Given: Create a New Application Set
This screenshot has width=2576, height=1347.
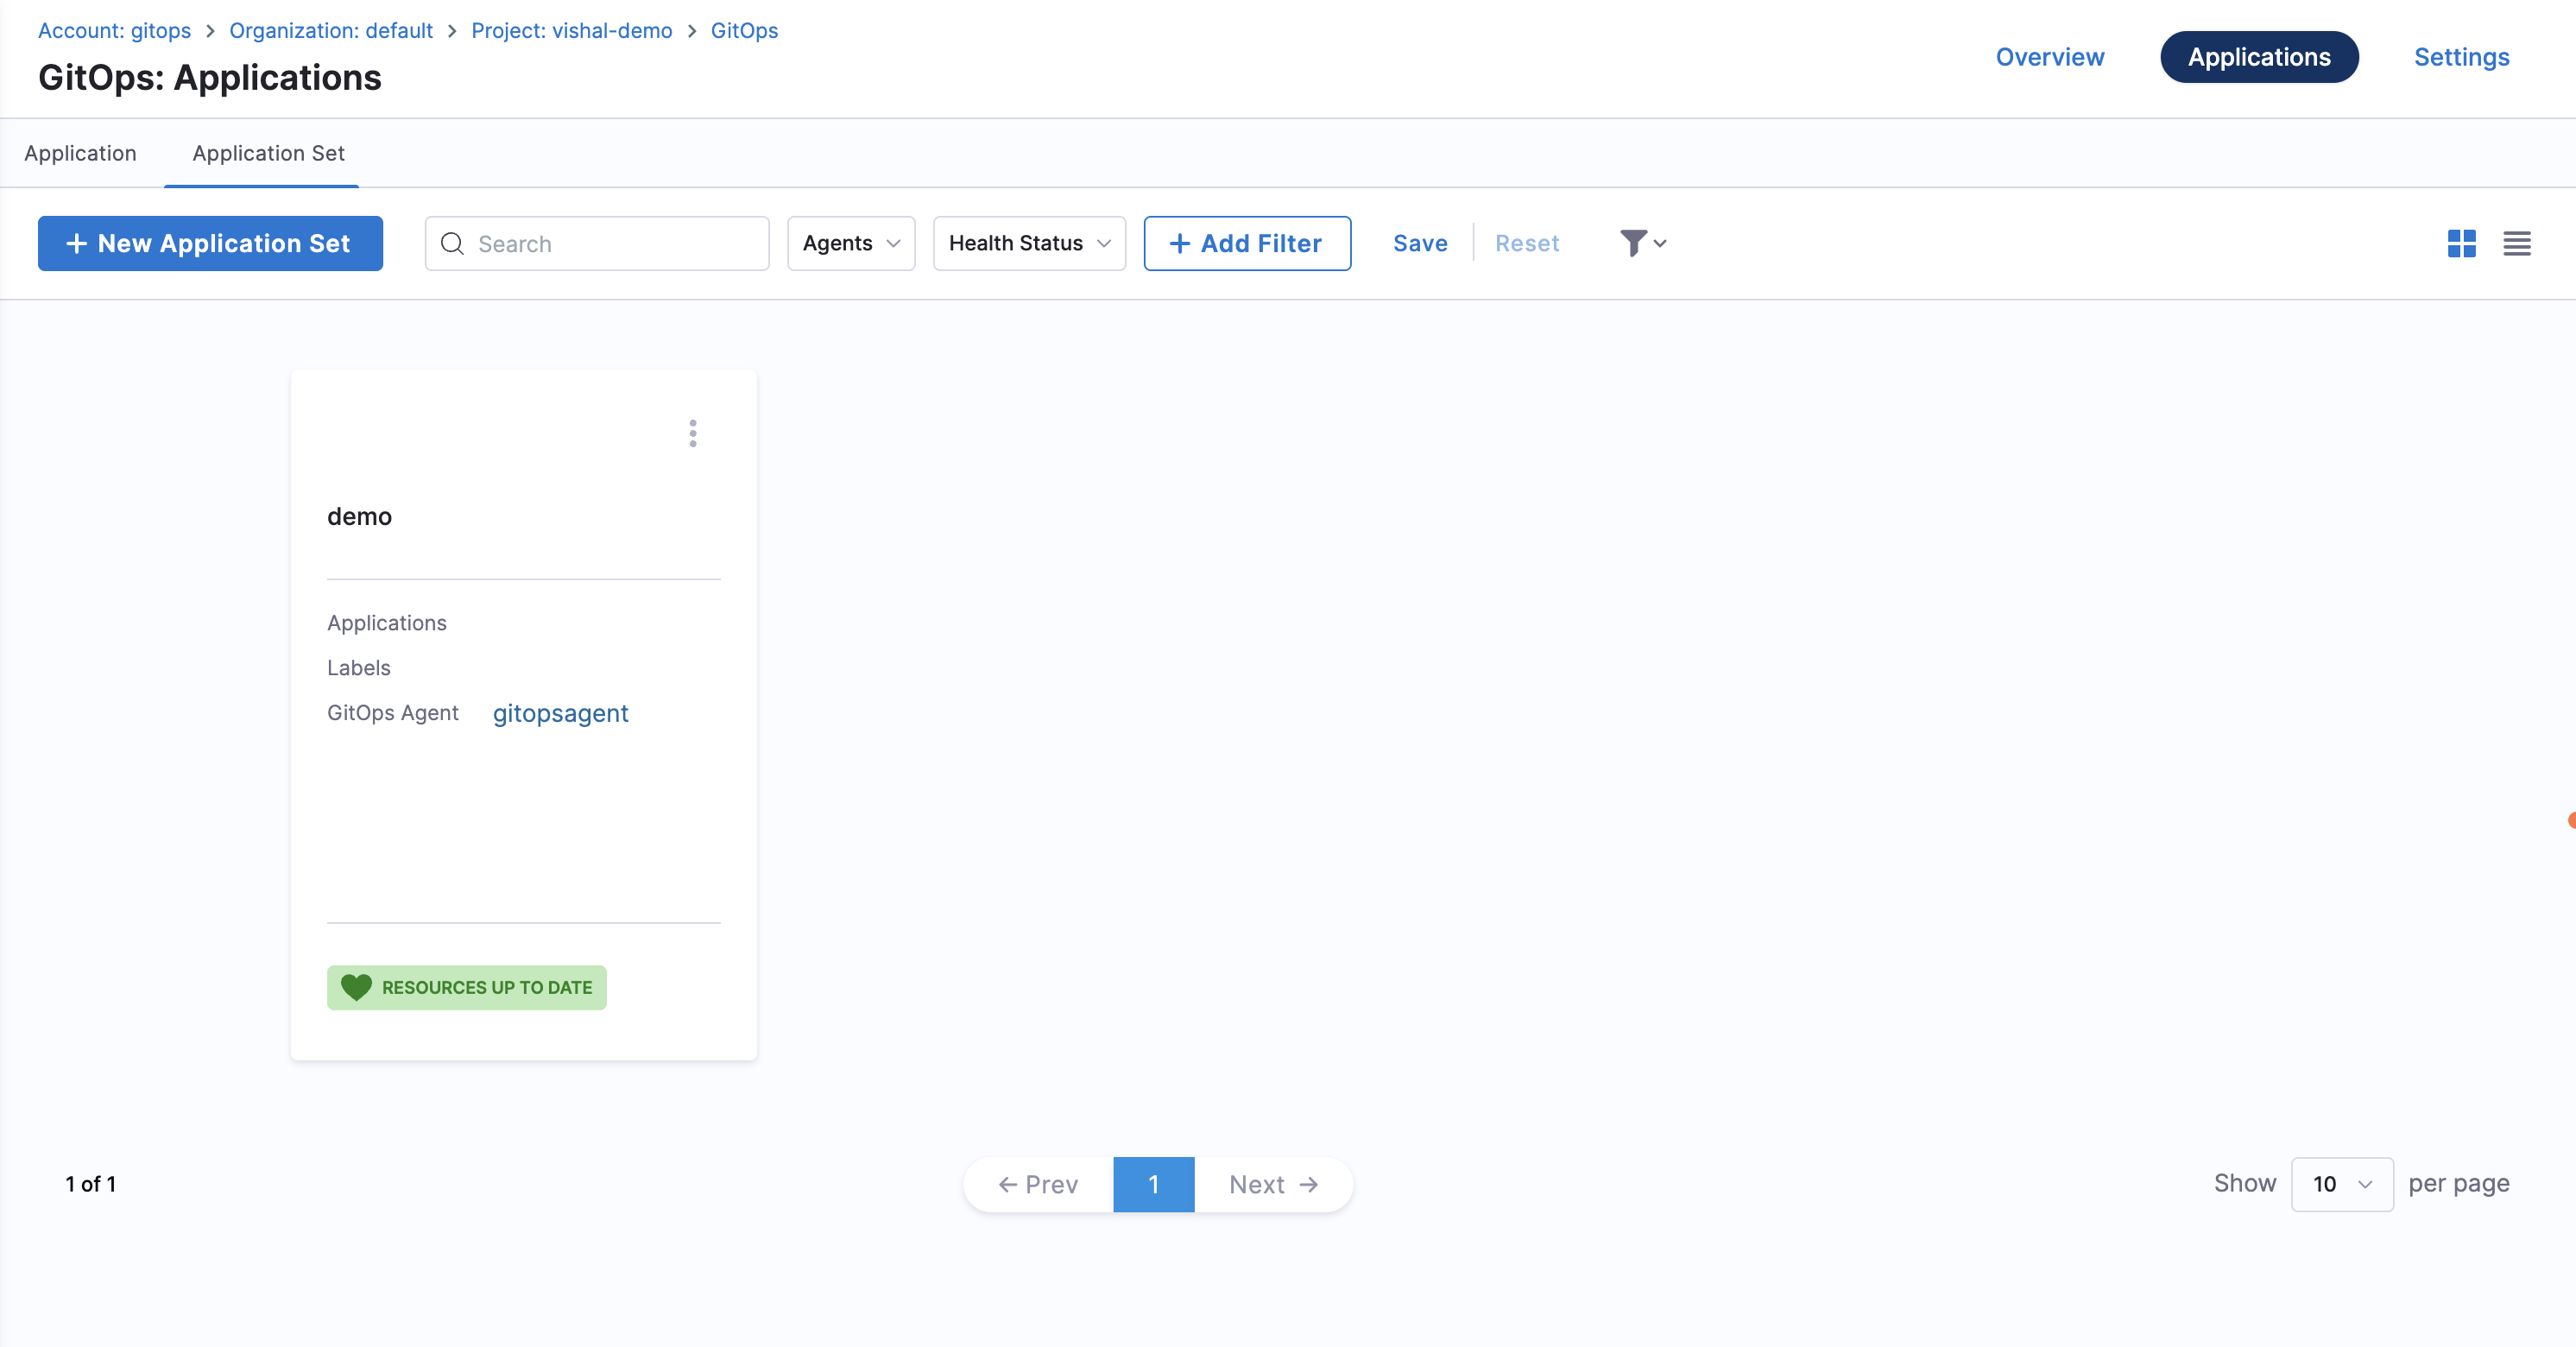Looking at the screenshot, I should [x=210, y=243].
